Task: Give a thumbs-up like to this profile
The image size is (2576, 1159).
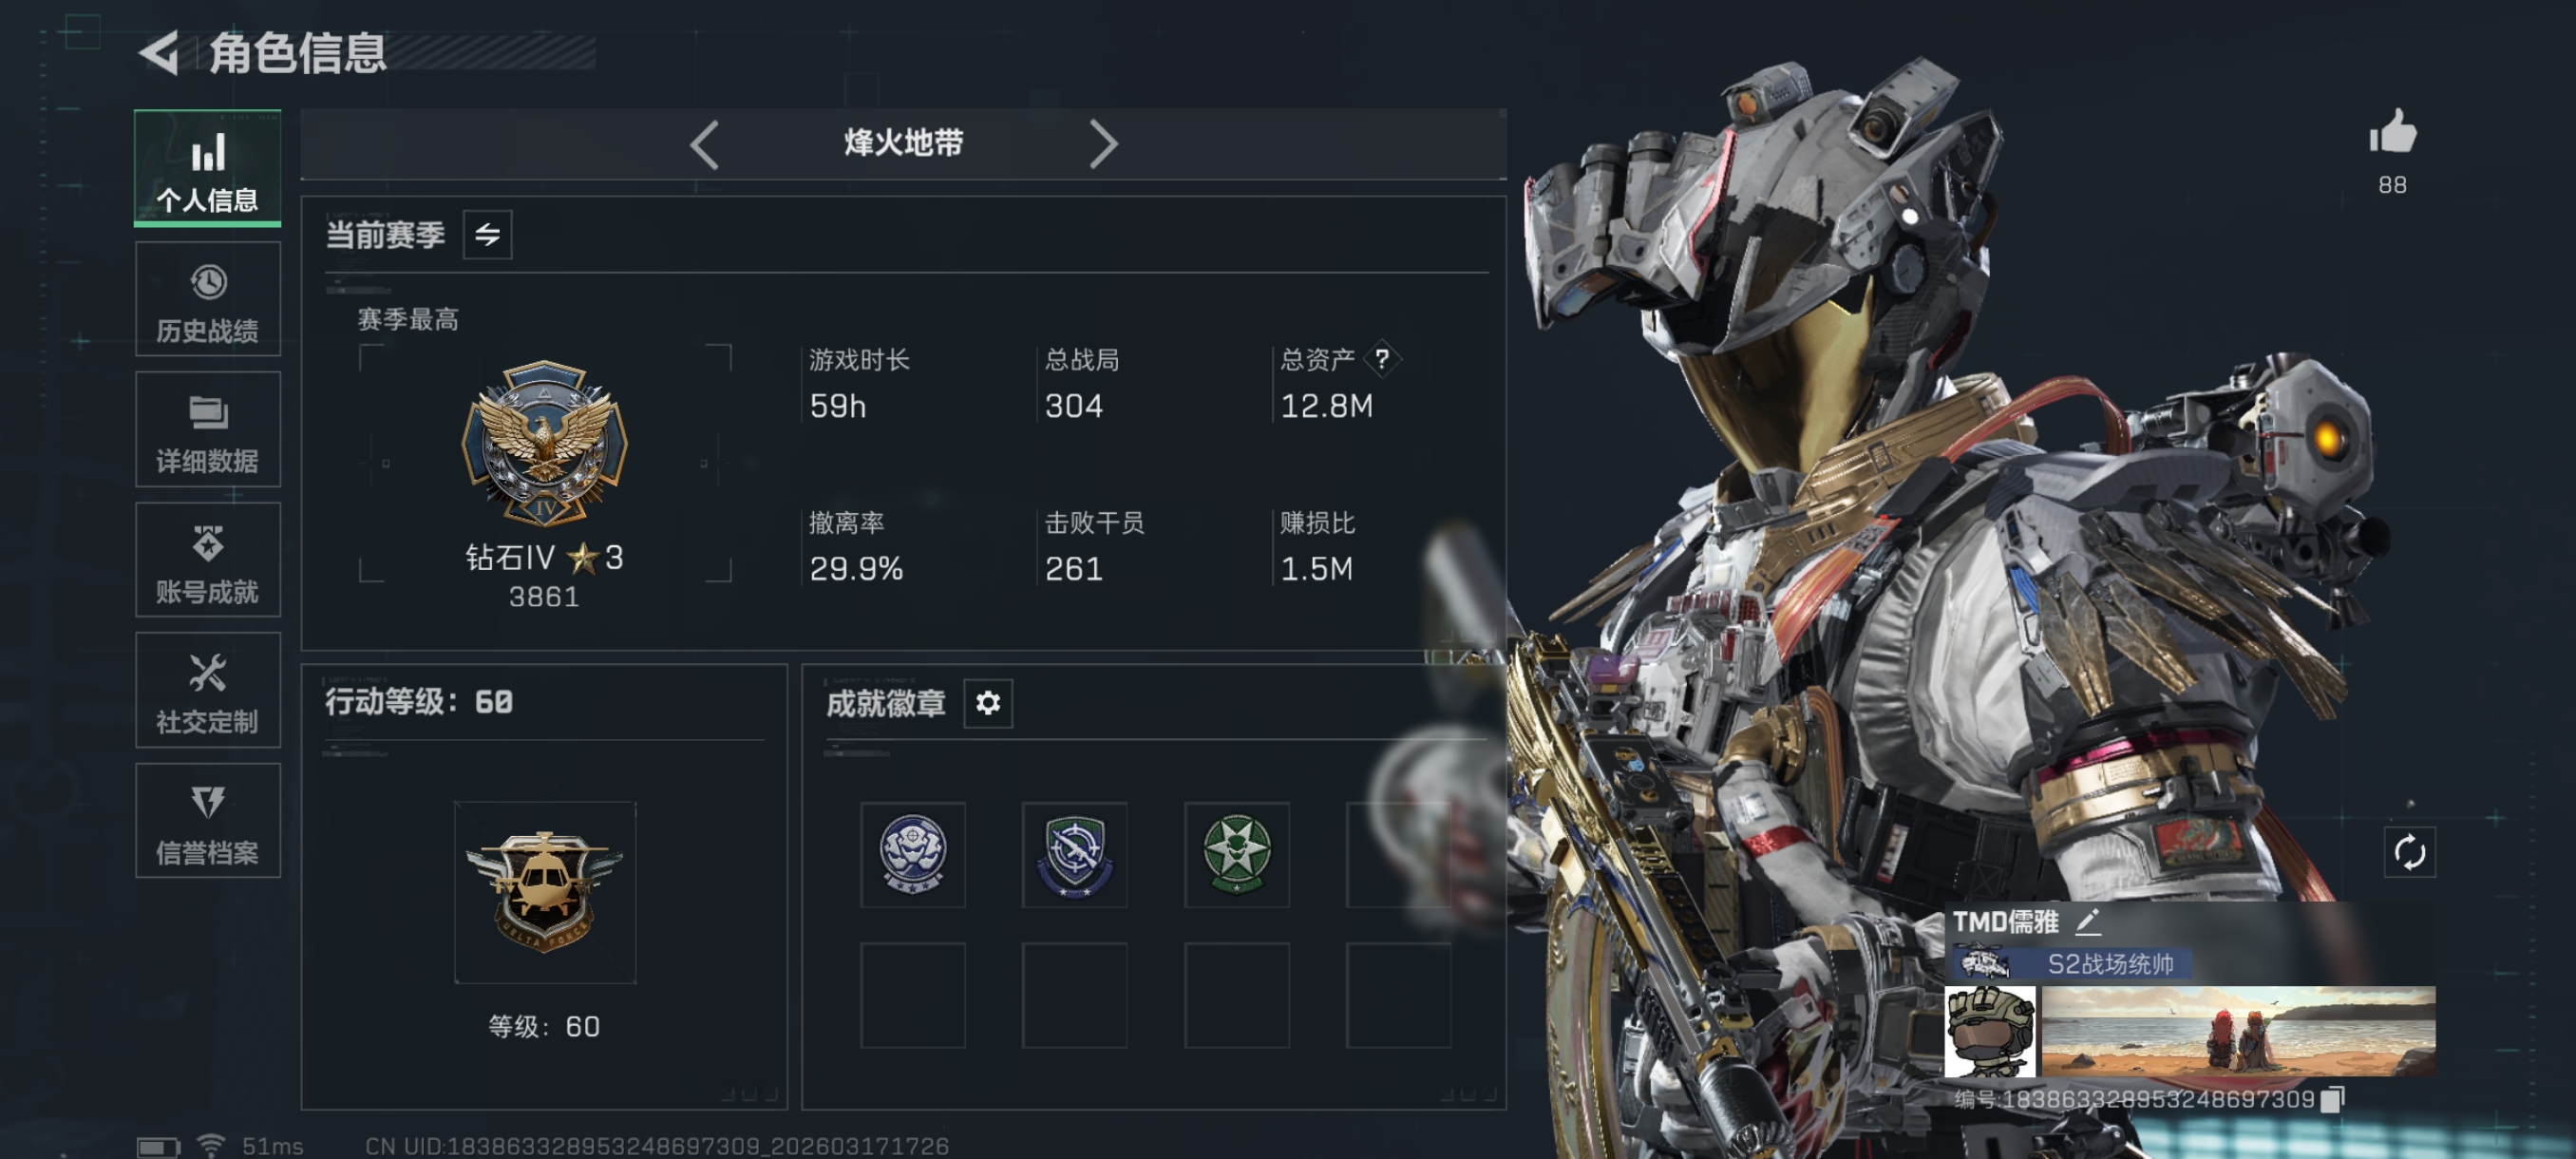Action: pos(2392,132)
